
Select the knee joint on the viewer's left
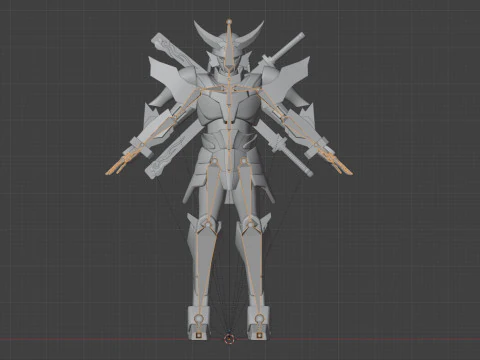pyautogui.click(x=208, y=226)
